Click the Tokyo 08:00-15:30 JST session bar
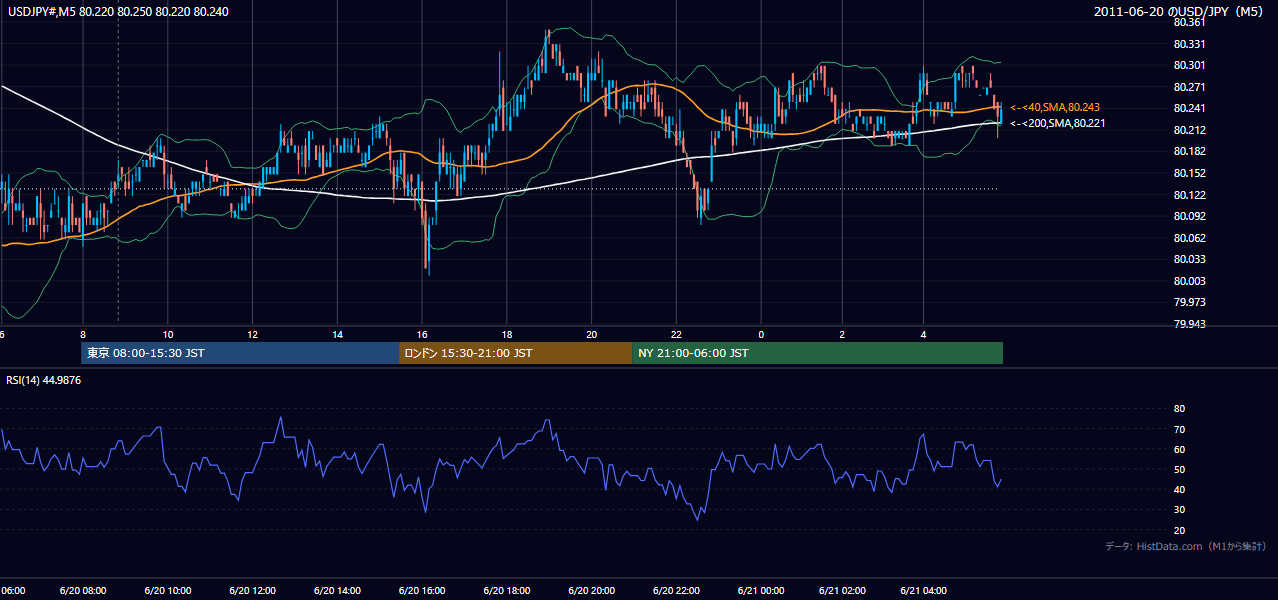The image size is (1278, 600). pos(240,353)
